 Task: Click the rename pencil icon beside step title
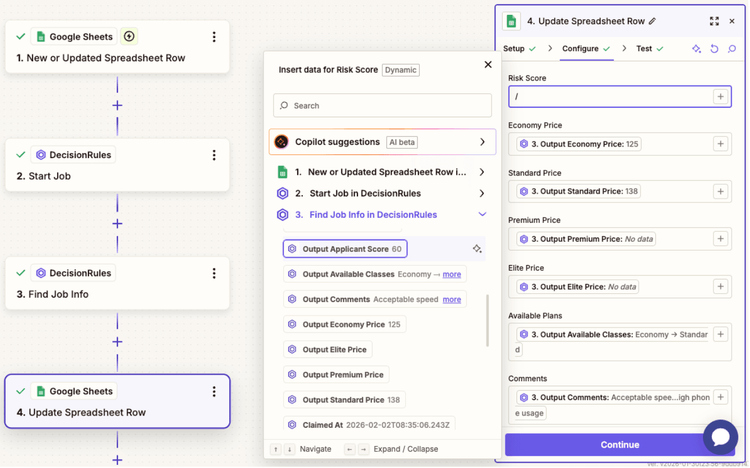coord(653,21)
